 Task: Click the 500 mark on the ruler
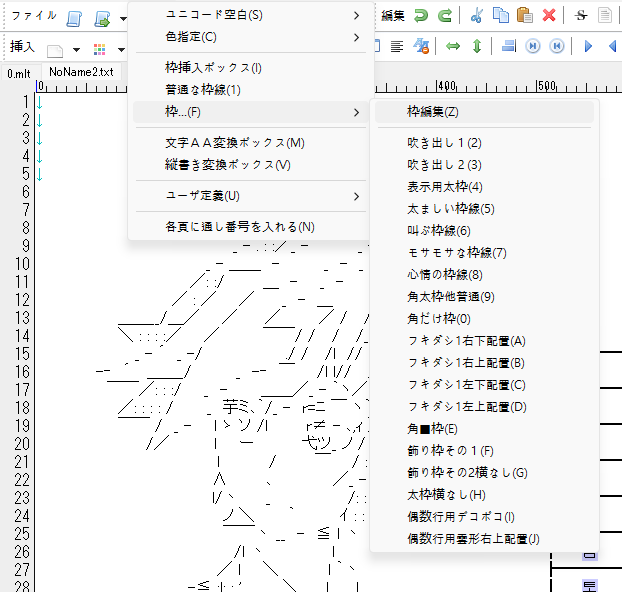coord(547,86)
